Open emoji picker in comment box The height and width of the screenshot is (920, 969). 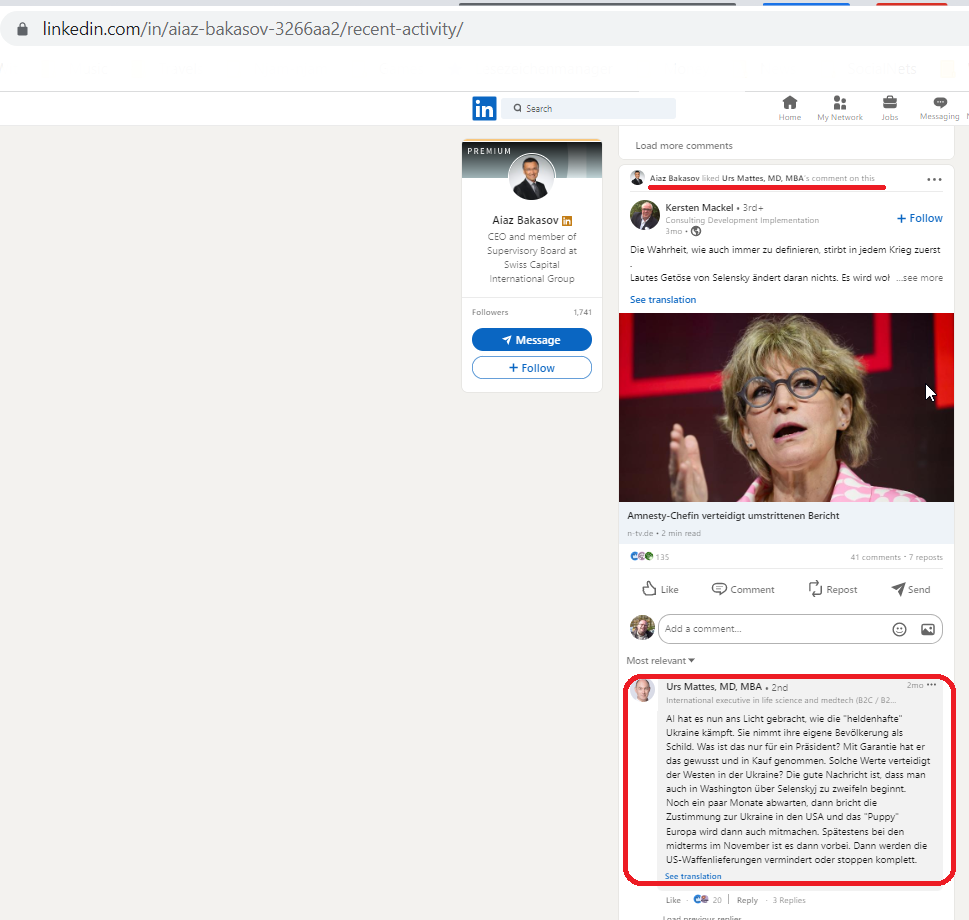899,629
